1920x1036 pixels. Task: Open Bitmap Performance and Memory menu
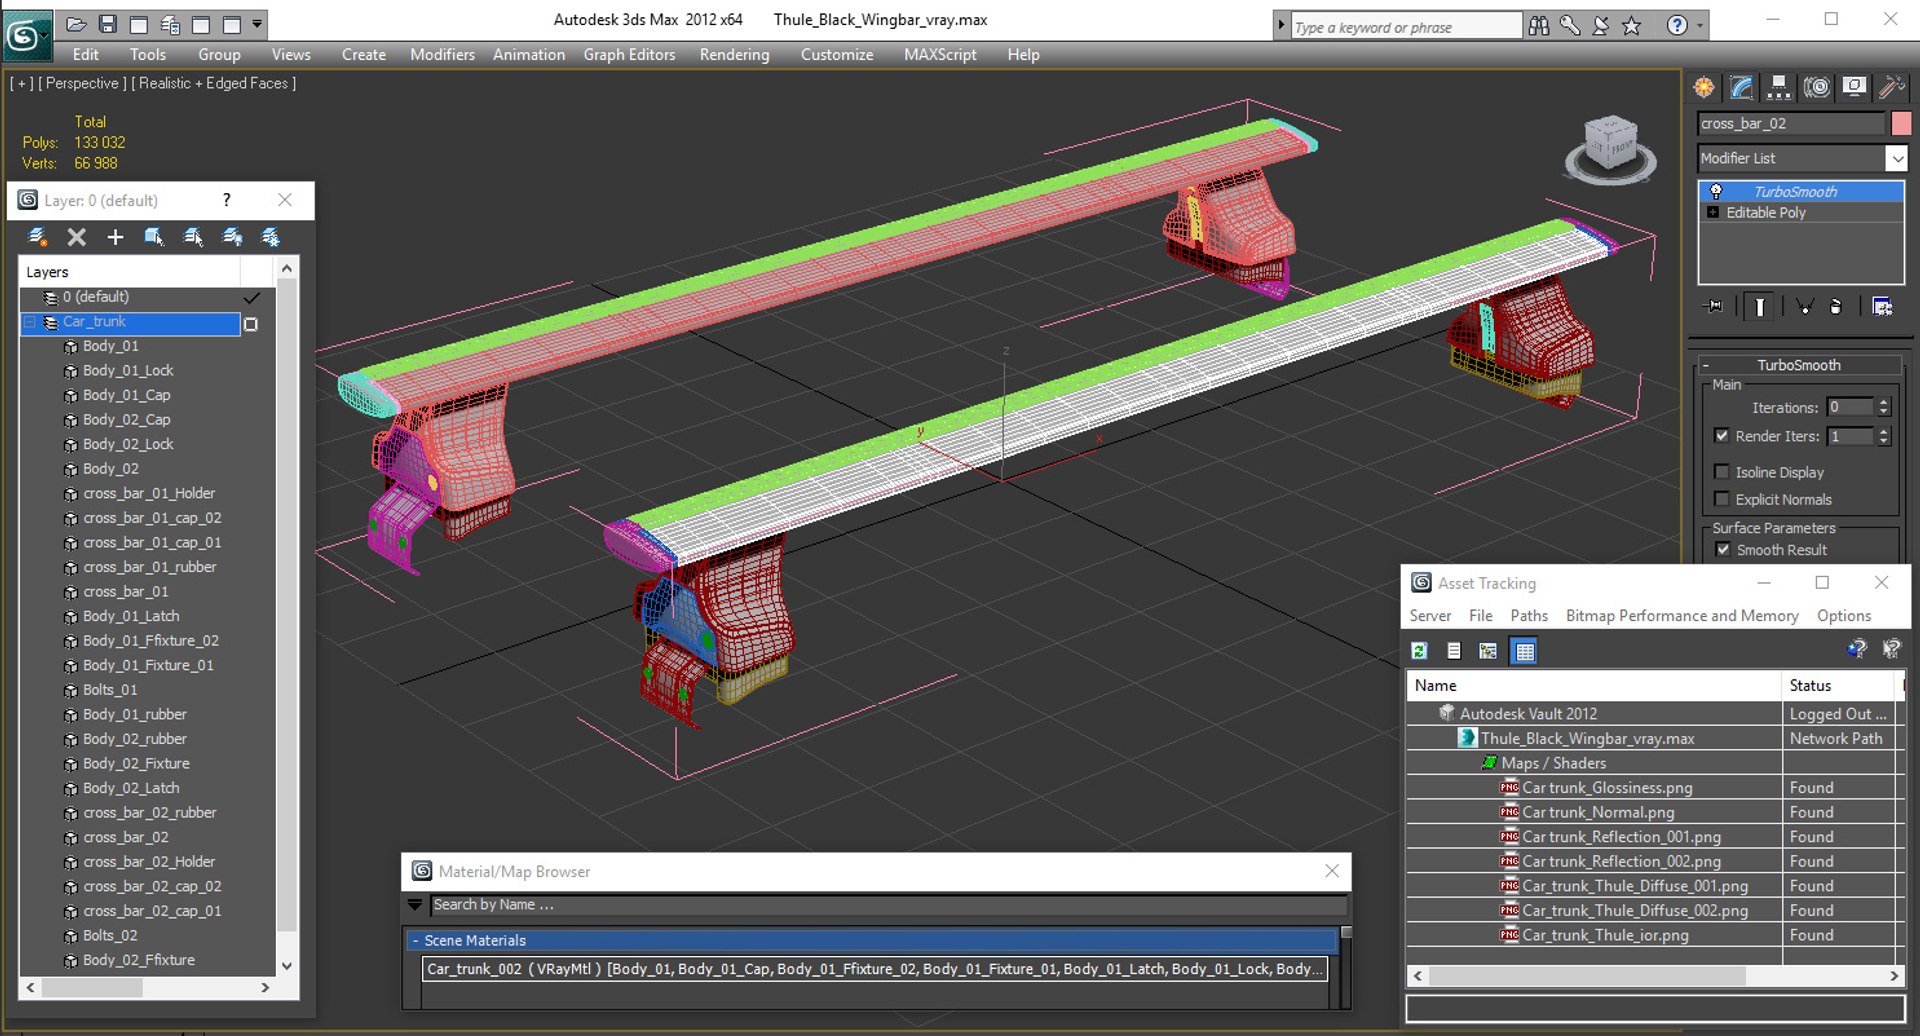(x=1682, y=616)
